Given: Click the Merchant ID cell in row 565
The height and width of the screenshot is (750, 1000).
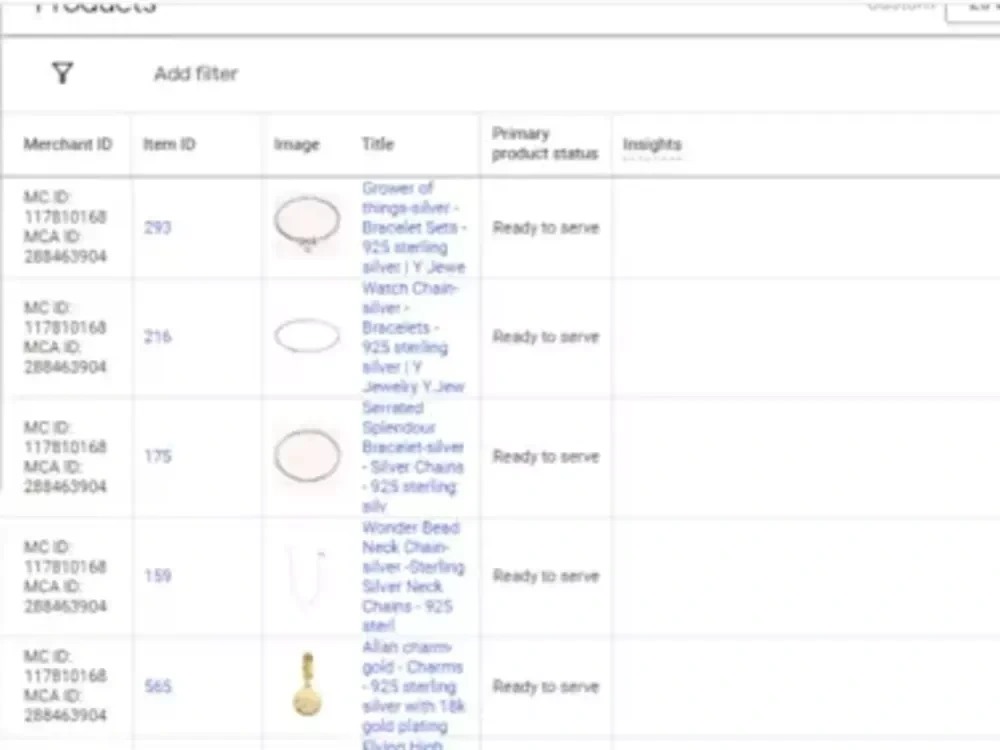Looking at the screenshot, I should [x=65, y=686].
